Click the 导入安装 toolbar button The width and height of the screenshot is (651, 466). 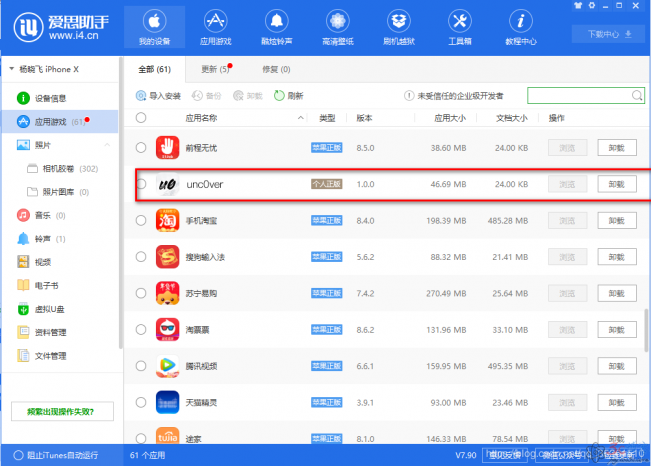point(158,96)
